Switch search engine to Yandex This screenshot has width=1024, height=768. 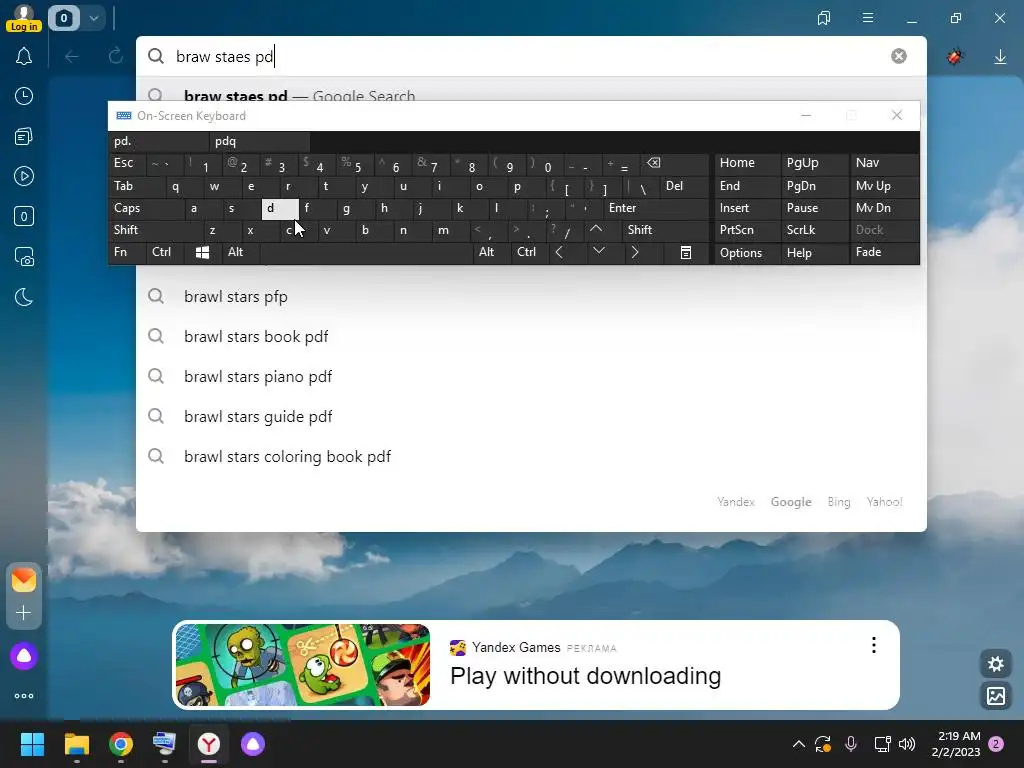tap(736, 502)
